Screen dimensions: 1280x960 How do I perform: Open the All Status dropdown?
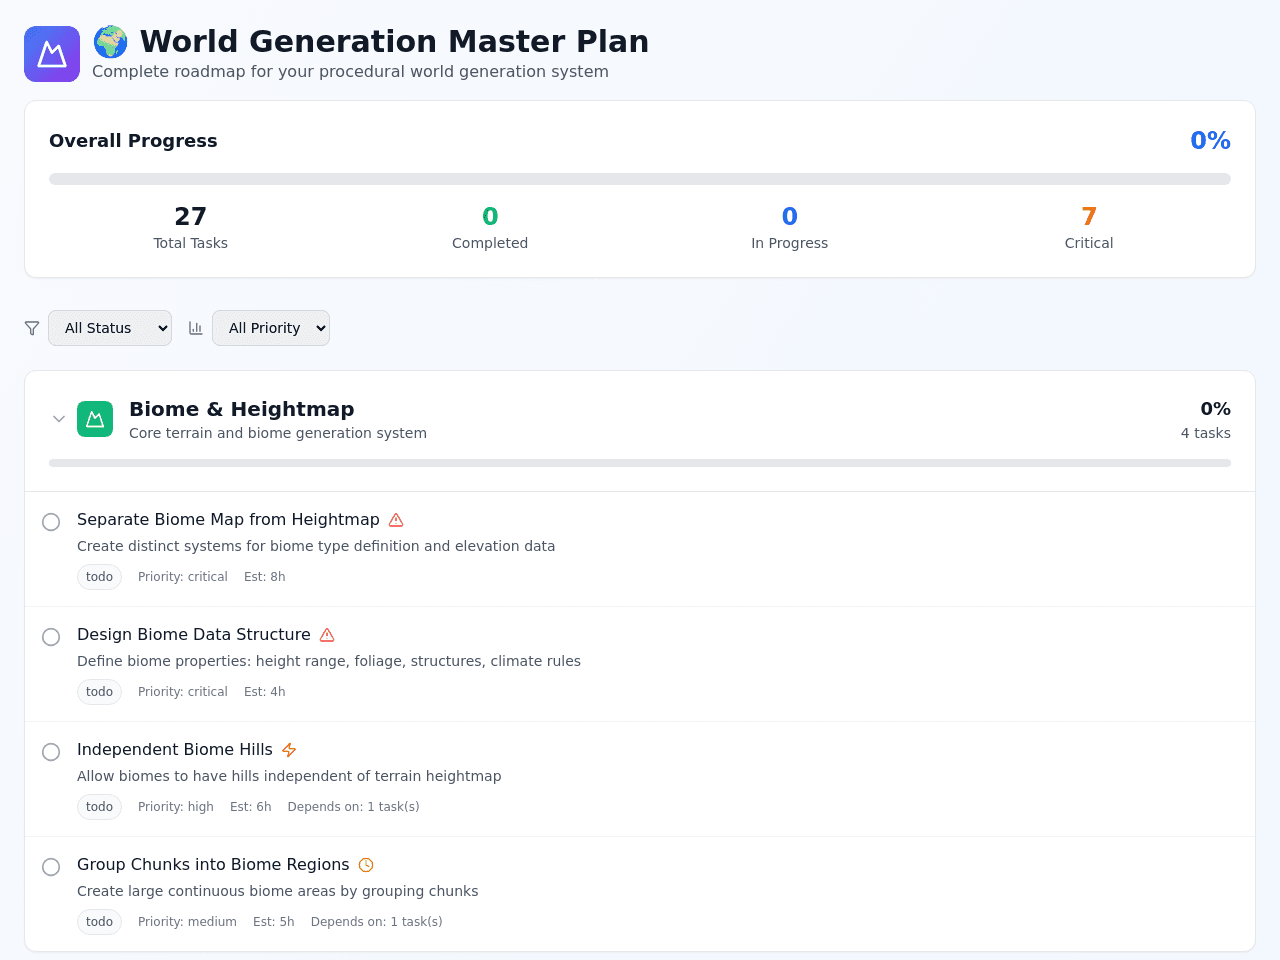tap(110, 328)
